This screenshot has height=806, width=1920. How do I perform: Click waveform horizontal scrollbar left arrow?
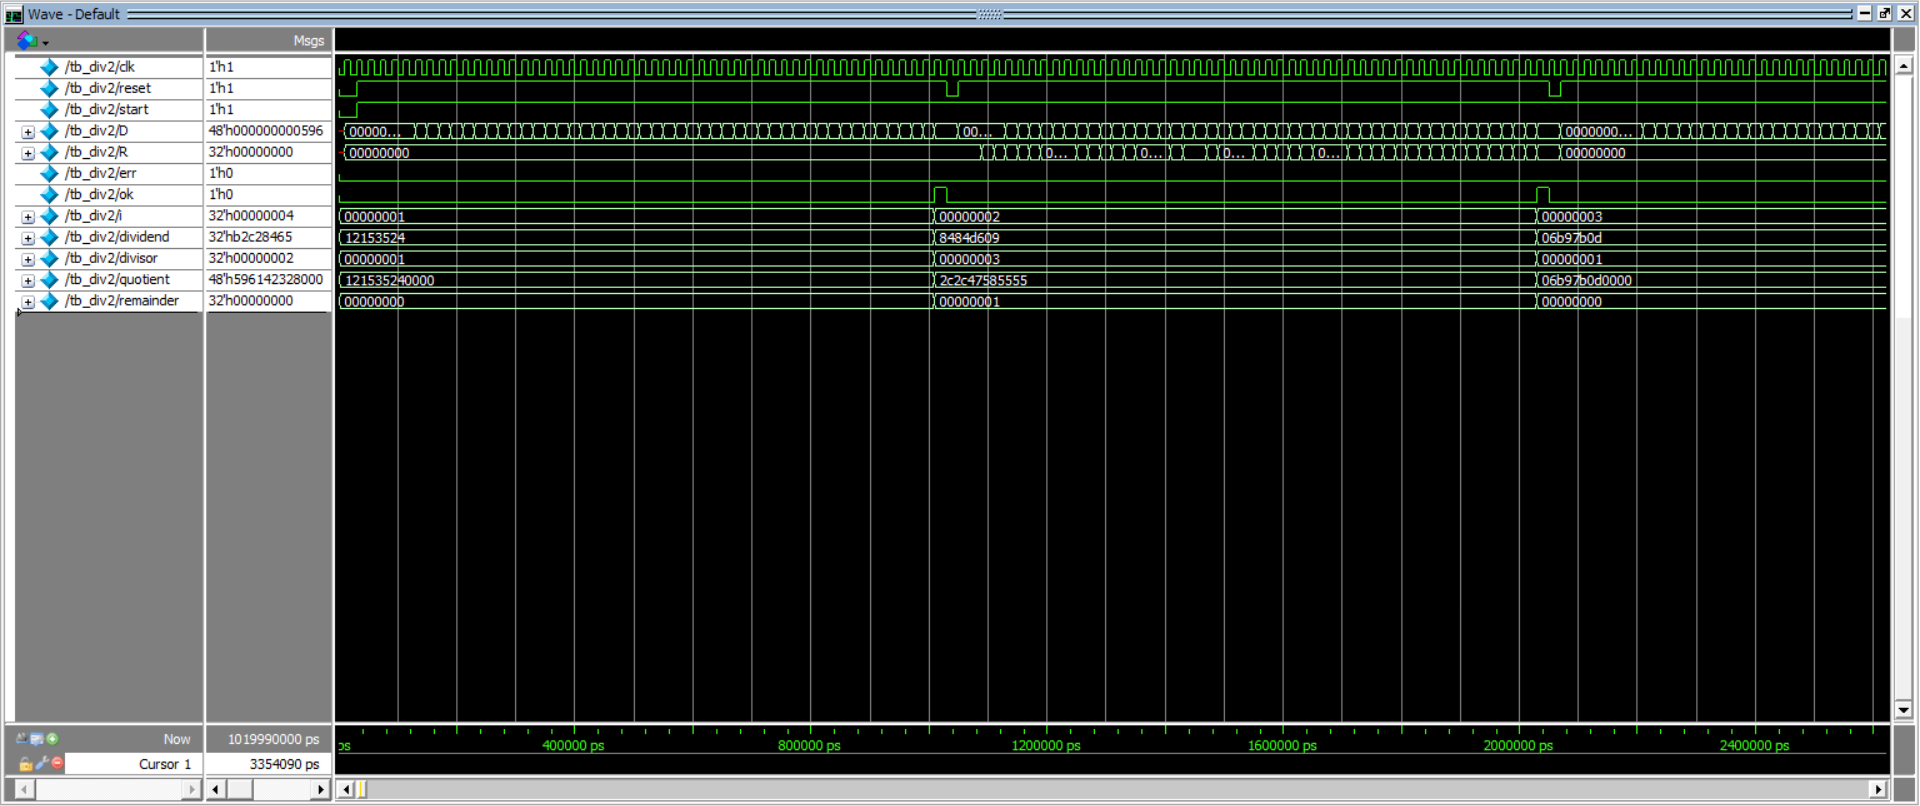pos(346,790)
